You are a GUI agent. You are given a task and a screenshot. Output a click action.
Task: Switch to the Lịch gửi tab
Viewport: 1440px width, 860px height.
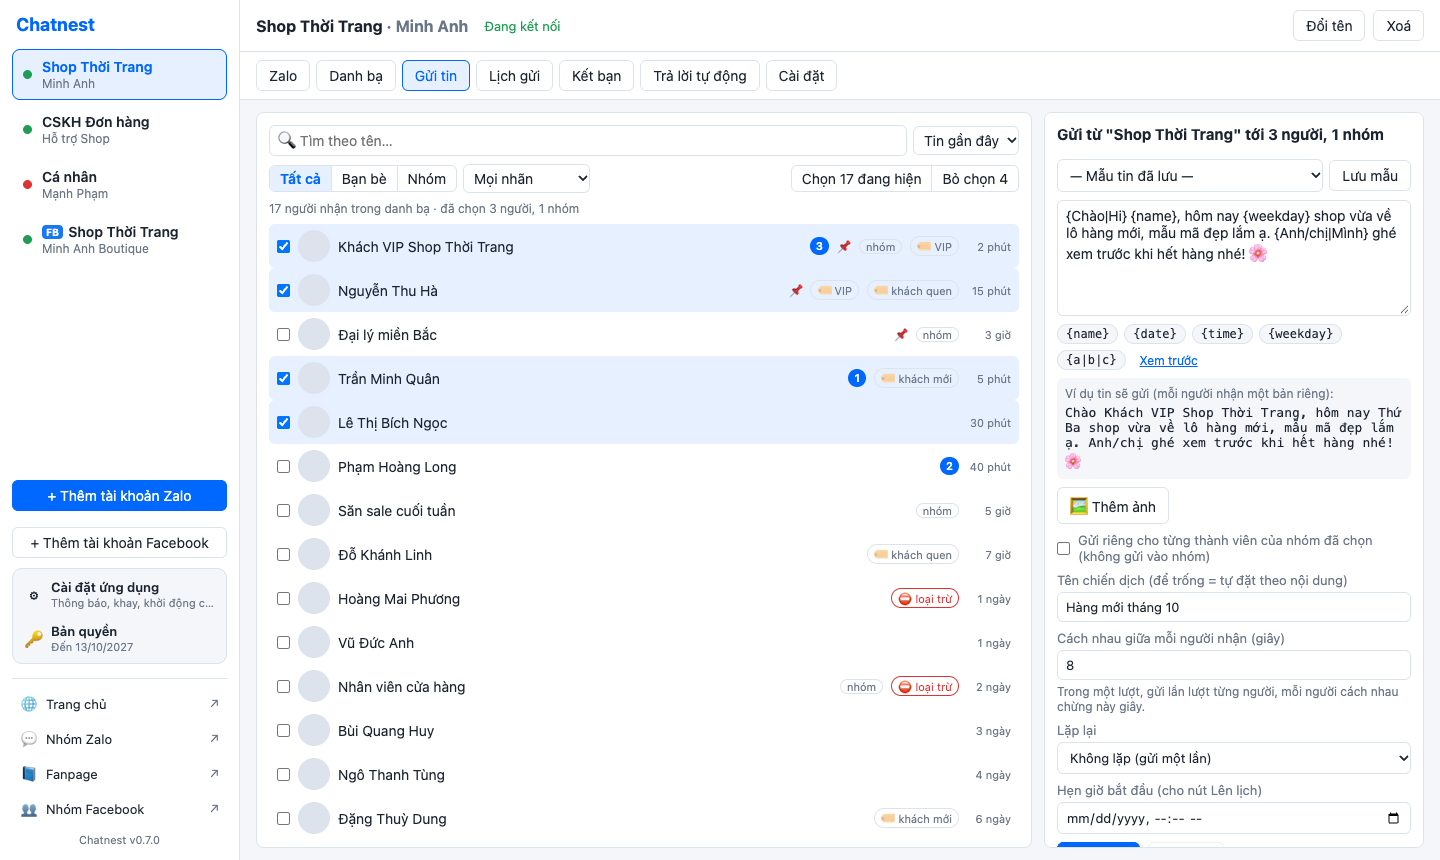[x=514, y=76]
